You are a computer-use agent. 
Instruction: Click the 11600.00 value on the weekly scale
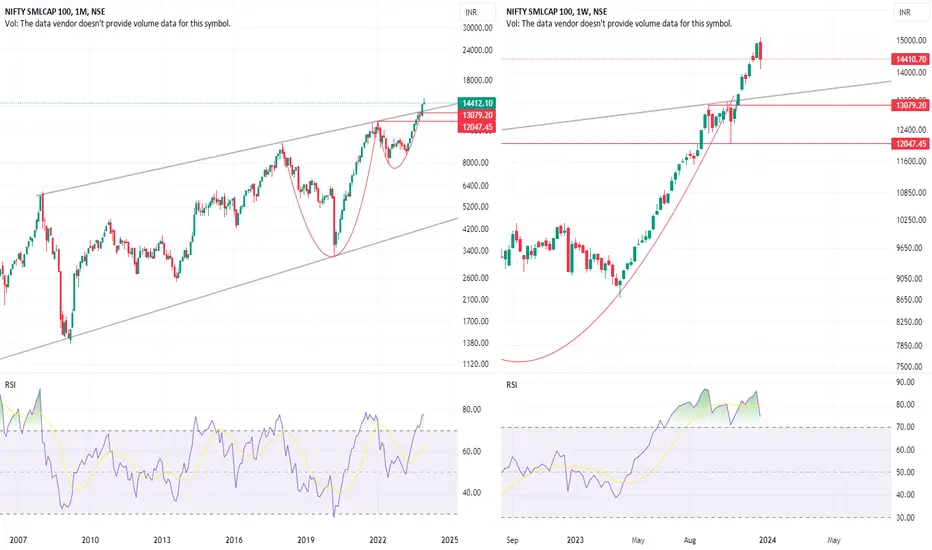pyautogui.click(x=911, y=161)
